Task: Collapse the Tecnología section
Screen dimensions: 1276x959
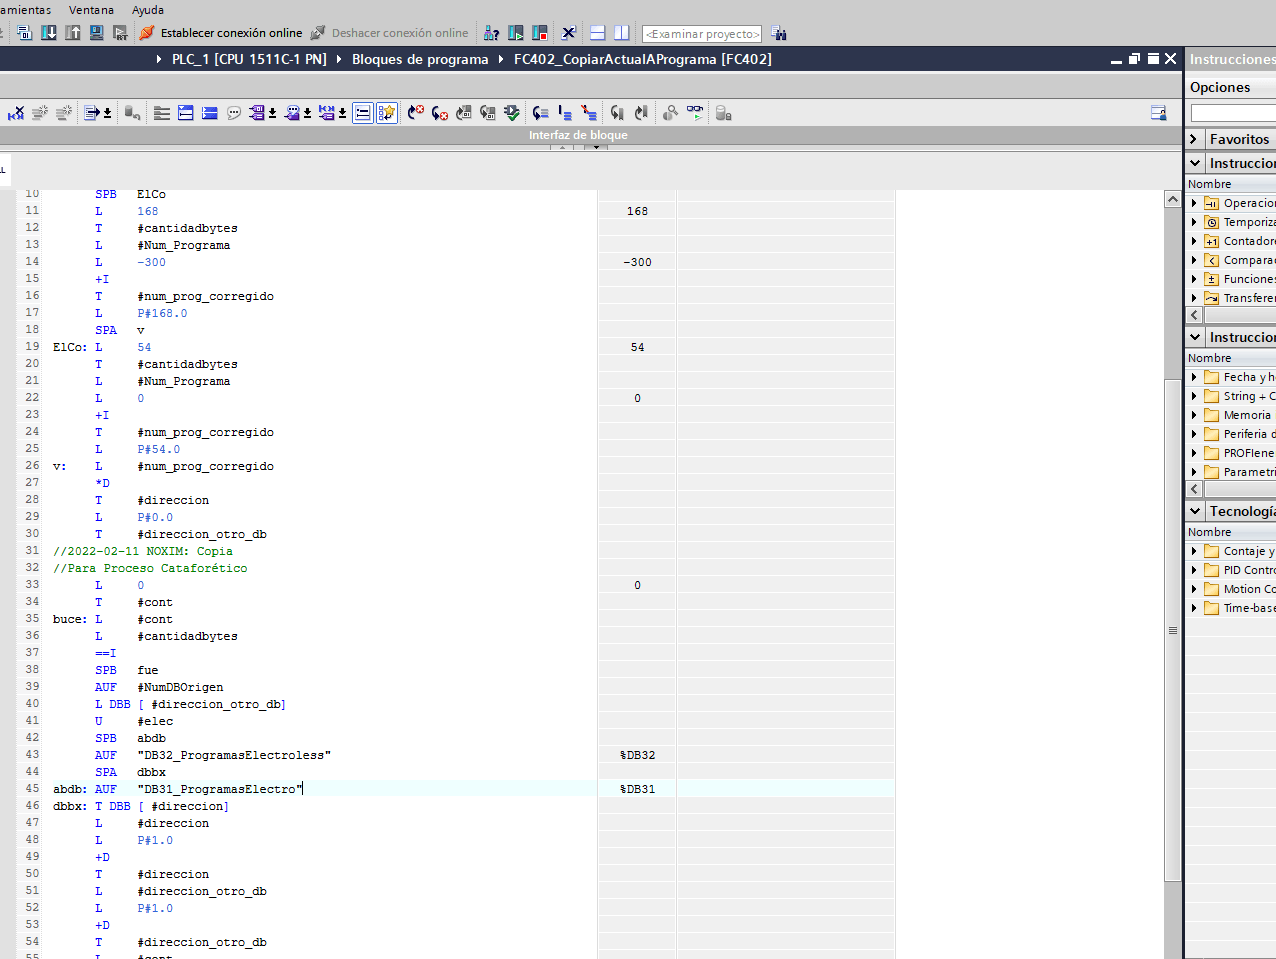Action: tap(1194, 511)
